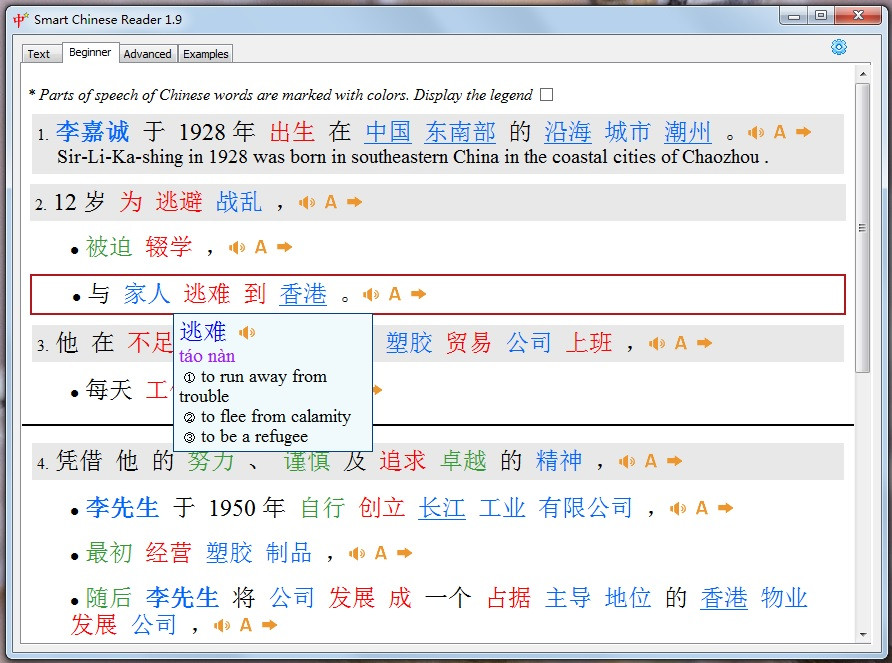The height and width of the screenshot is (663, 892).
Task: Click the scrollbar up arrow
Action: (862, 74)
